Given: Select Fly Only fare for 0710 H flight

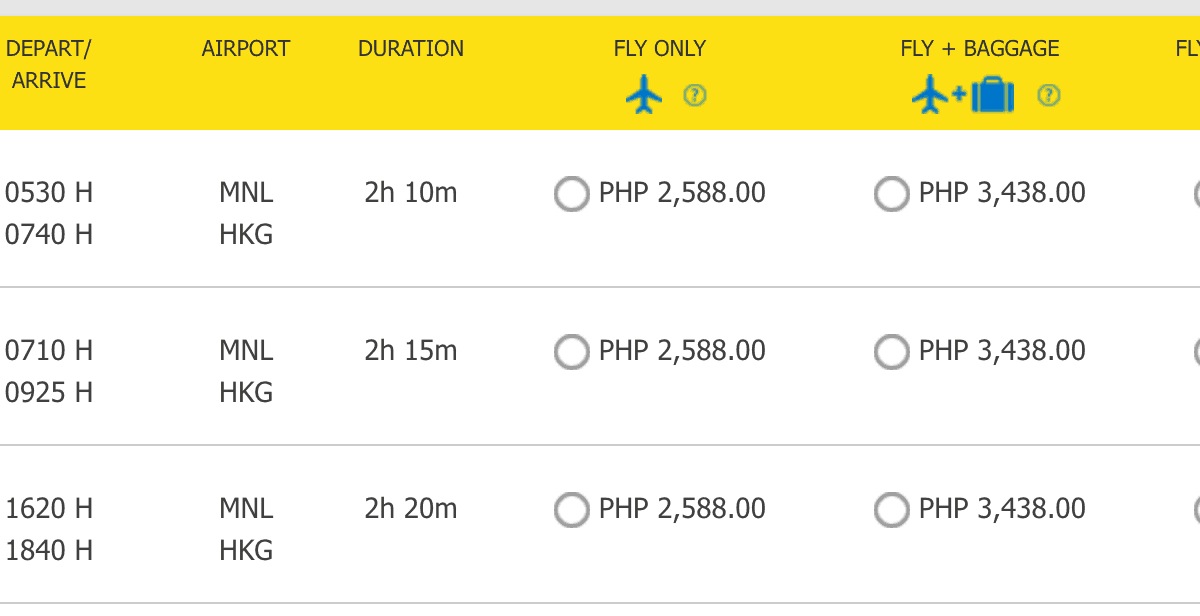Looking at the screenshot, I should (x=571, y=352).
